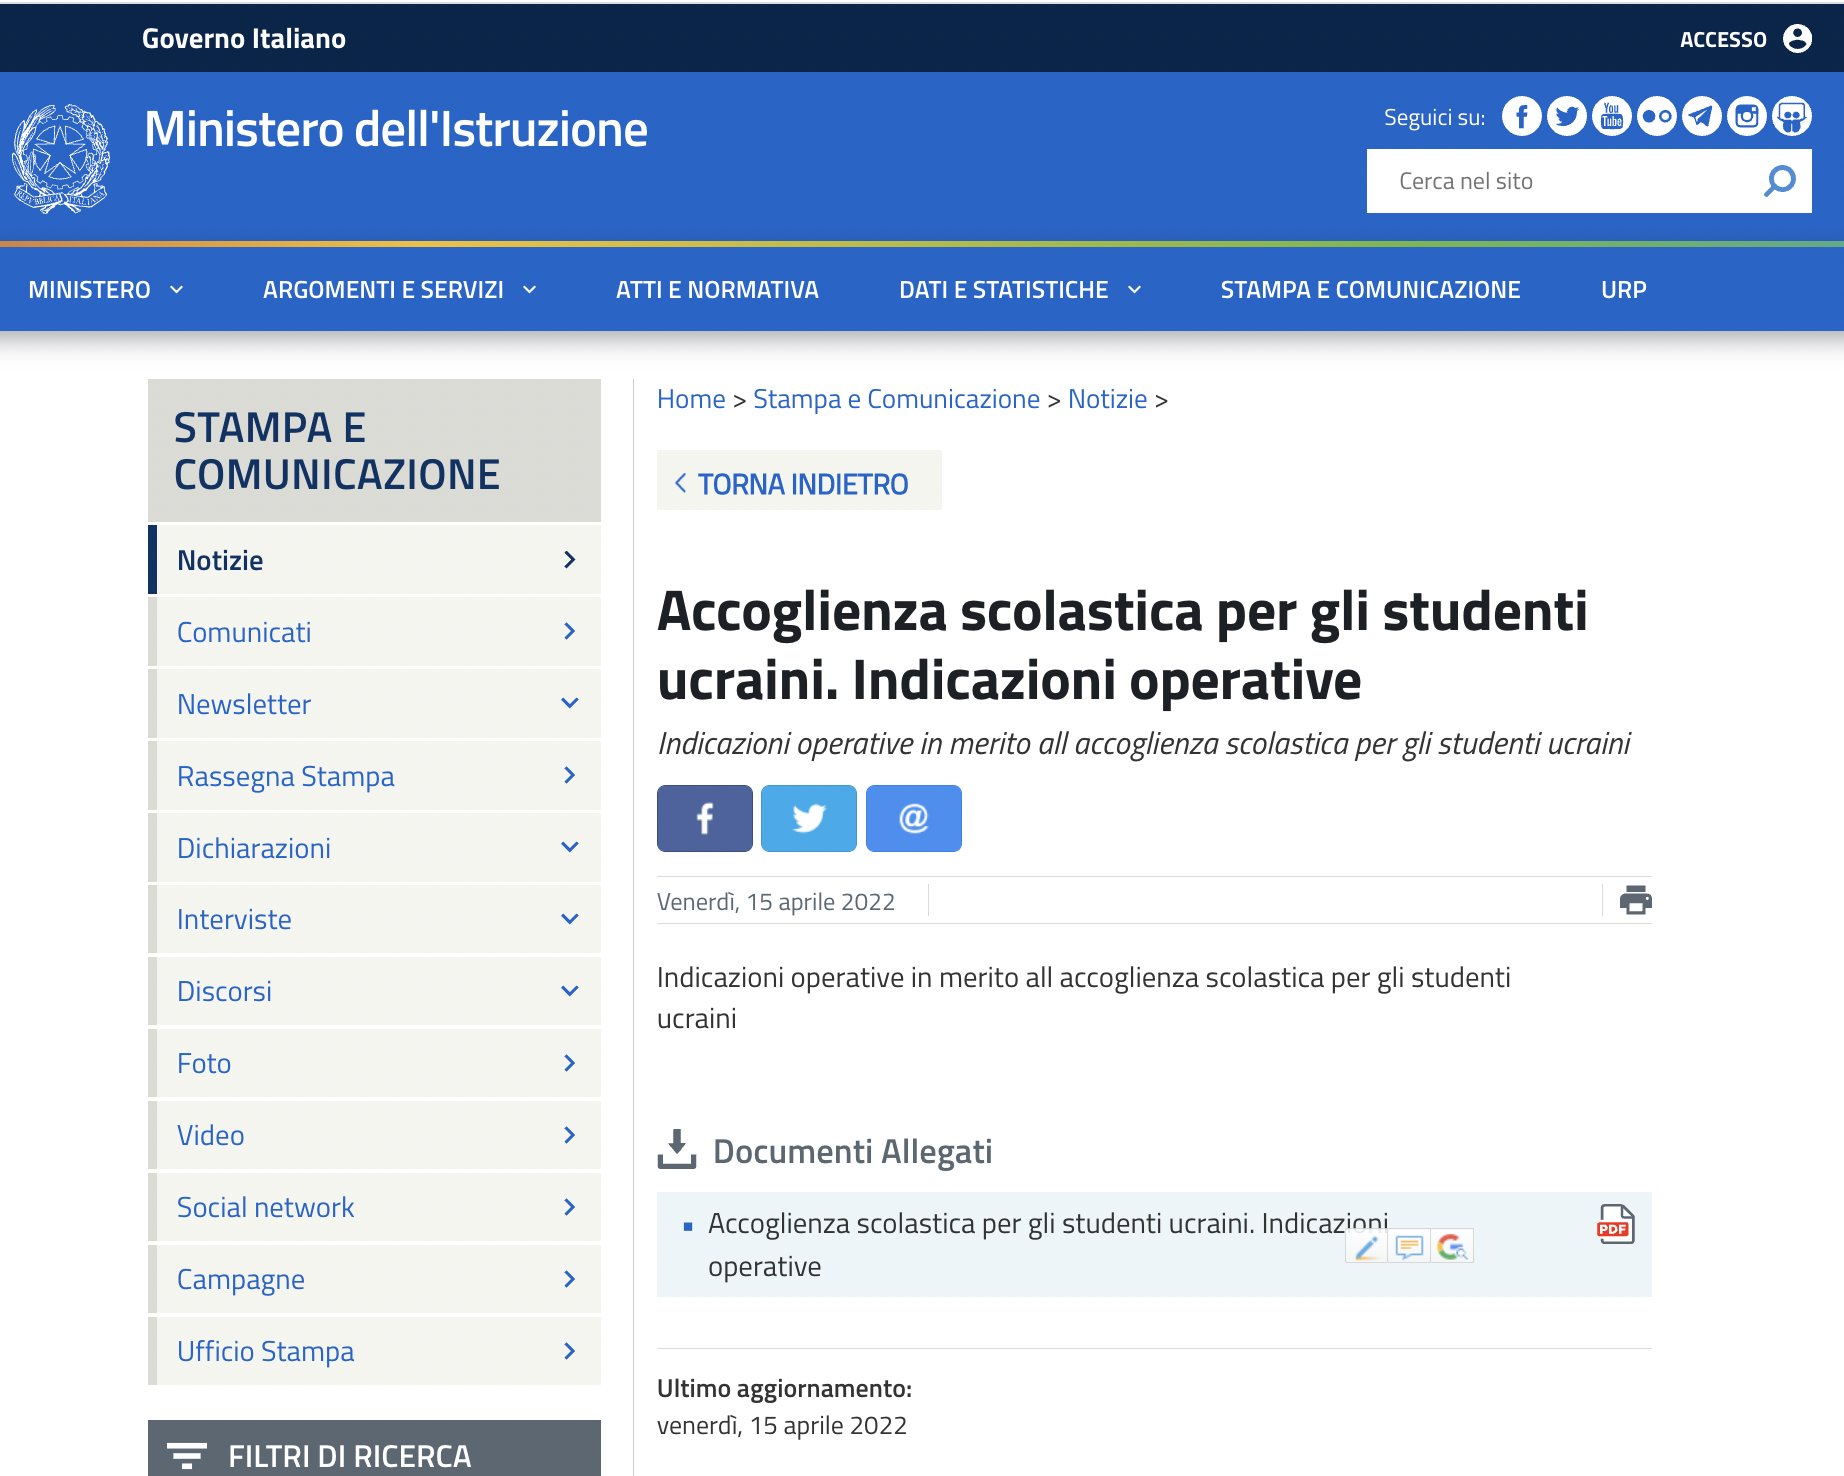Expand DATI E STATISTICHE dropdown chevron

(1135, 290)
